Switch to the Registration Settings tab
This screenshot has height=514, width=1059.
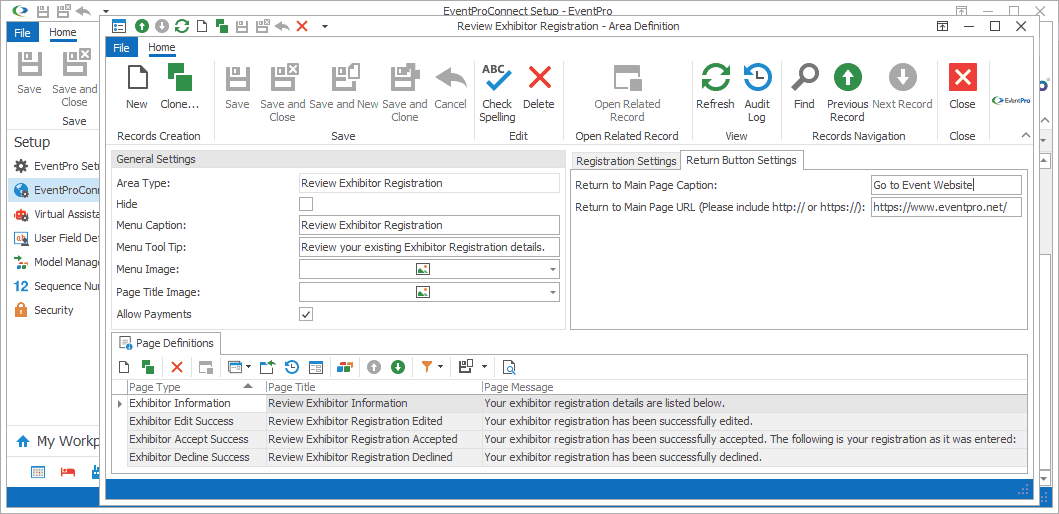[626, 161]
